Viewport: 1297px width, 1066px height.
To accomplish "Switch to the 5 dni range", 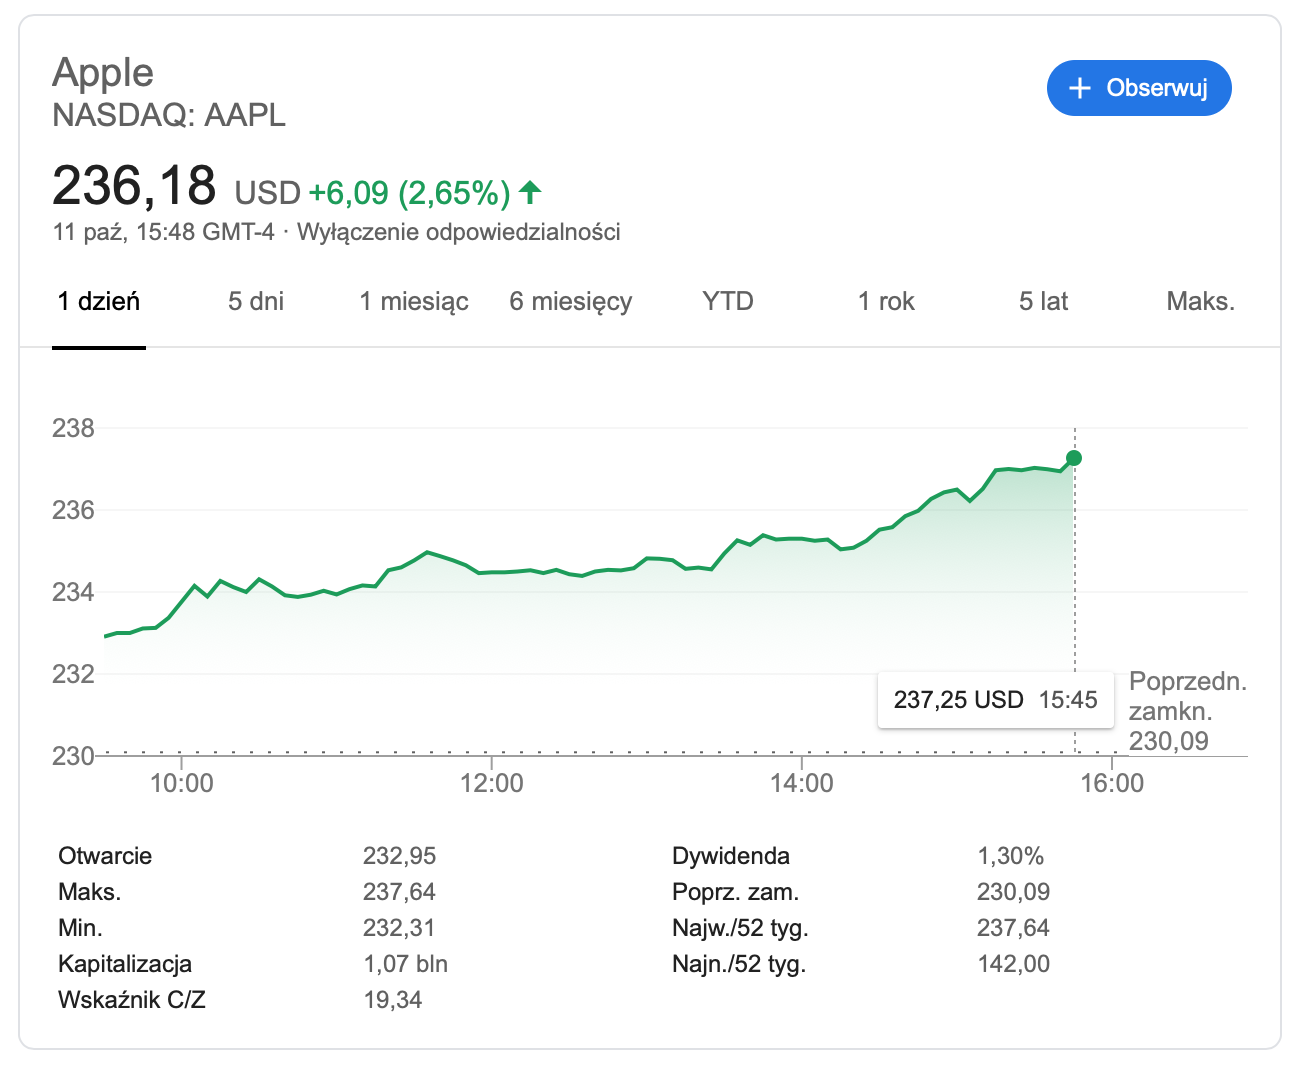I will coord(256,301).
